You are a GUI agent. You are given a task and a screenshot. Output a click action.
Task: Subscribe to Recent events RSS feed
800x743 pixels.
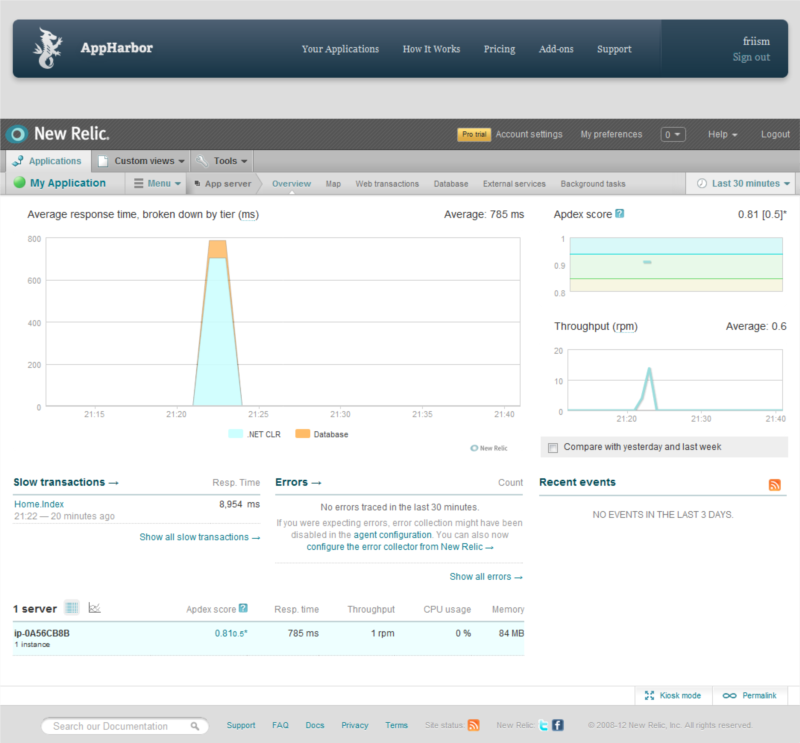pos(774,484)
